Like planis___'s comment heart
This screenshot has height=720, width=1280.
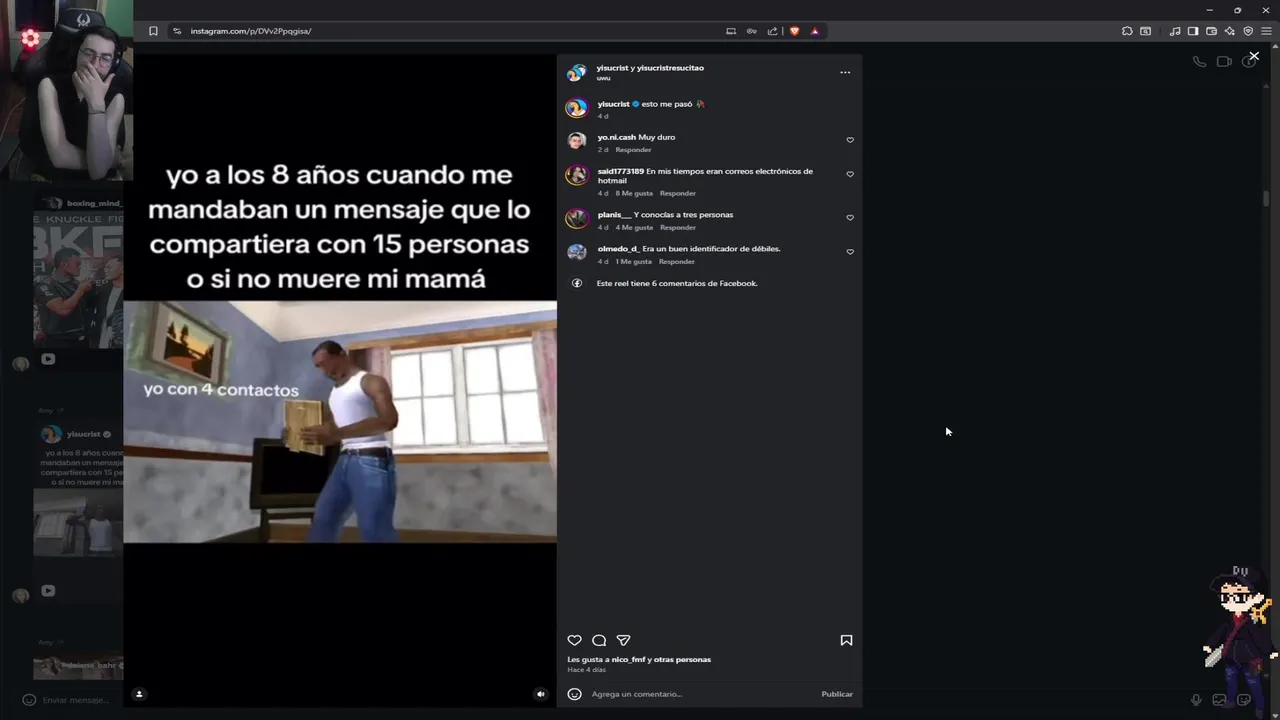pyautogui.click(x=850, y=217)
